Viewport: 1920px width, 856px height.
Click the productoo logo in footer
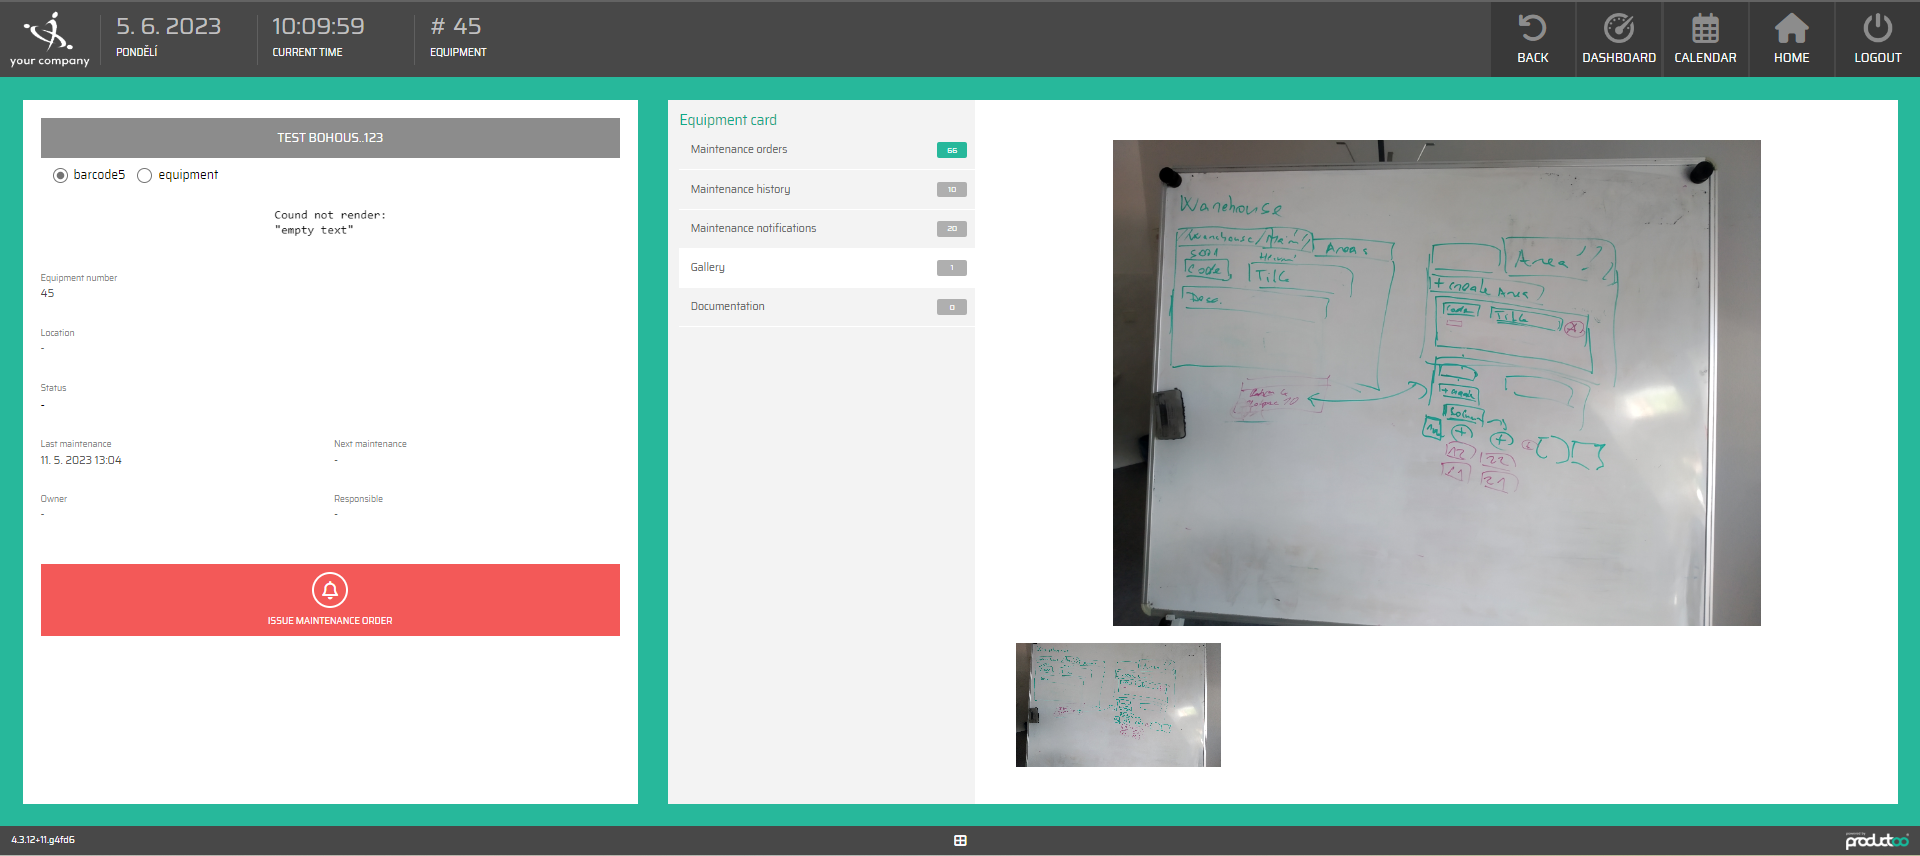coord(1876,841)
